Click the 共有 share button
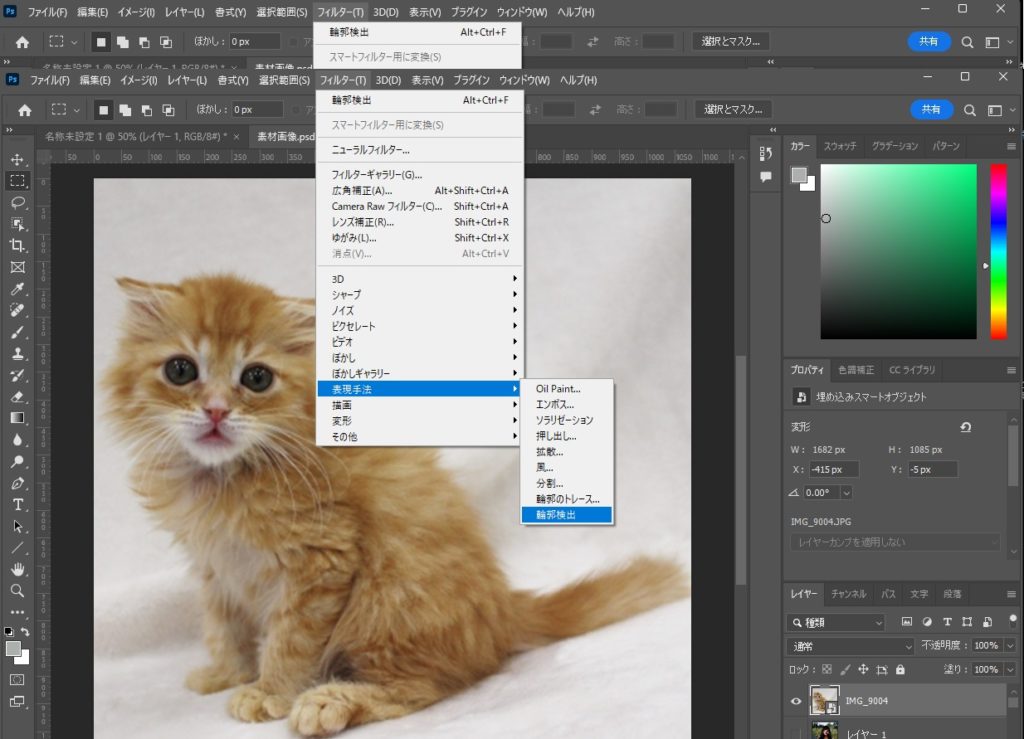Image resolution: width=1024 pixels, height=739 pixels. [x=931, y=109]
